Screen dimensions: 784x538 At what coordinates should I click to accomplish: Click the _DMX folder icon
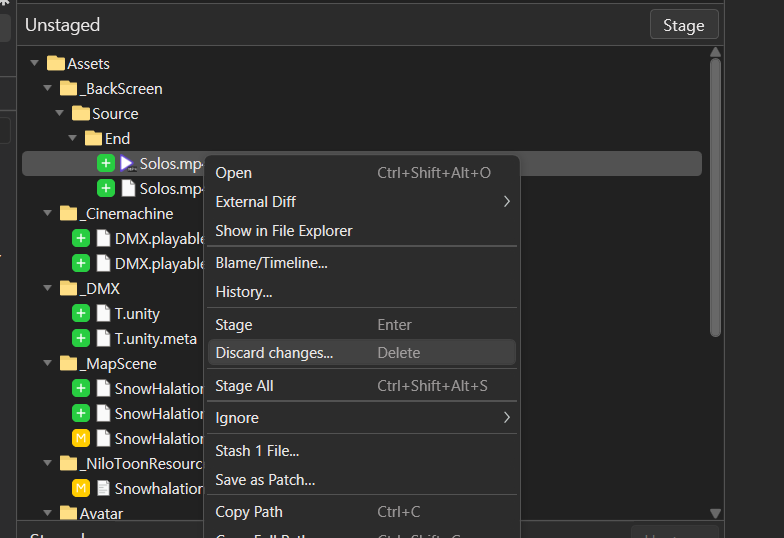69,289
